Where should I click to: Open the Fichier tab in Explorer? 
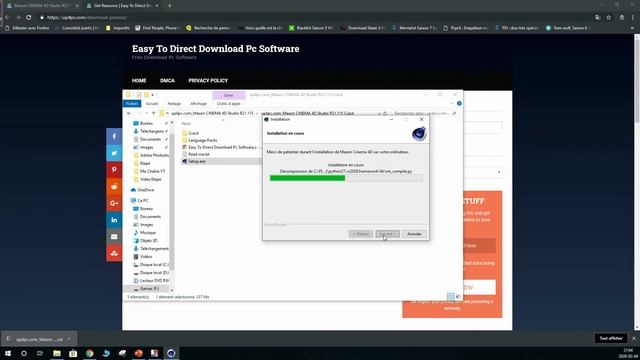132,104
